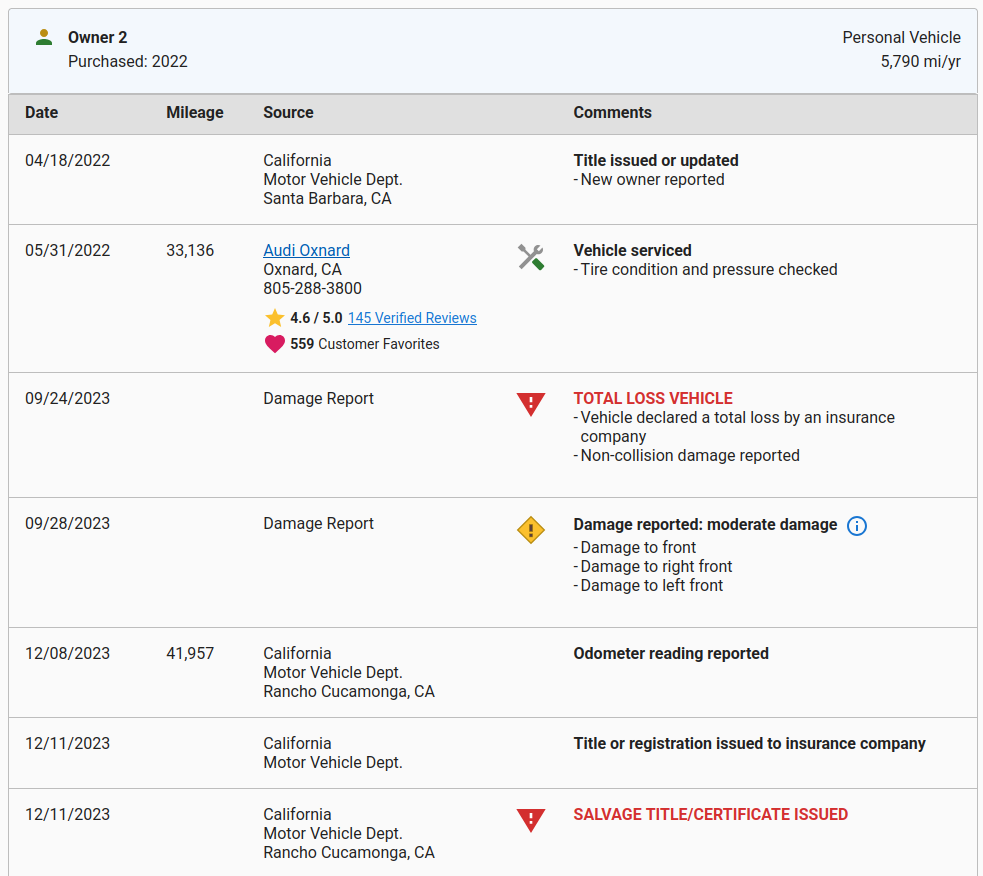Click the Damage reported: moderate damage heading

[x=705, y=525]
